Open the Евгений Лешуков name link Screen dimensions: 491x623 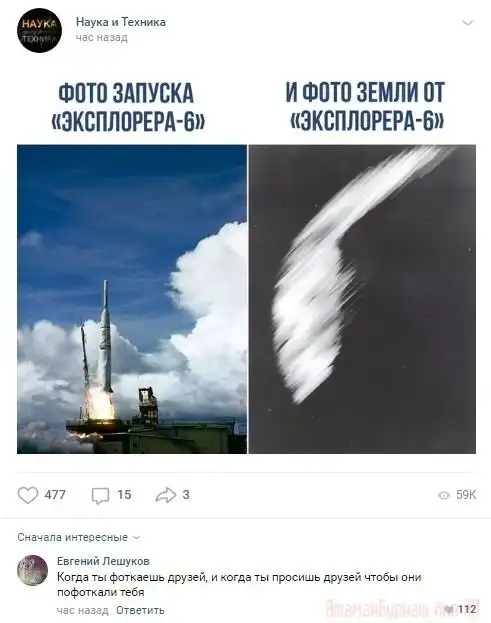(x=103, y=561)
